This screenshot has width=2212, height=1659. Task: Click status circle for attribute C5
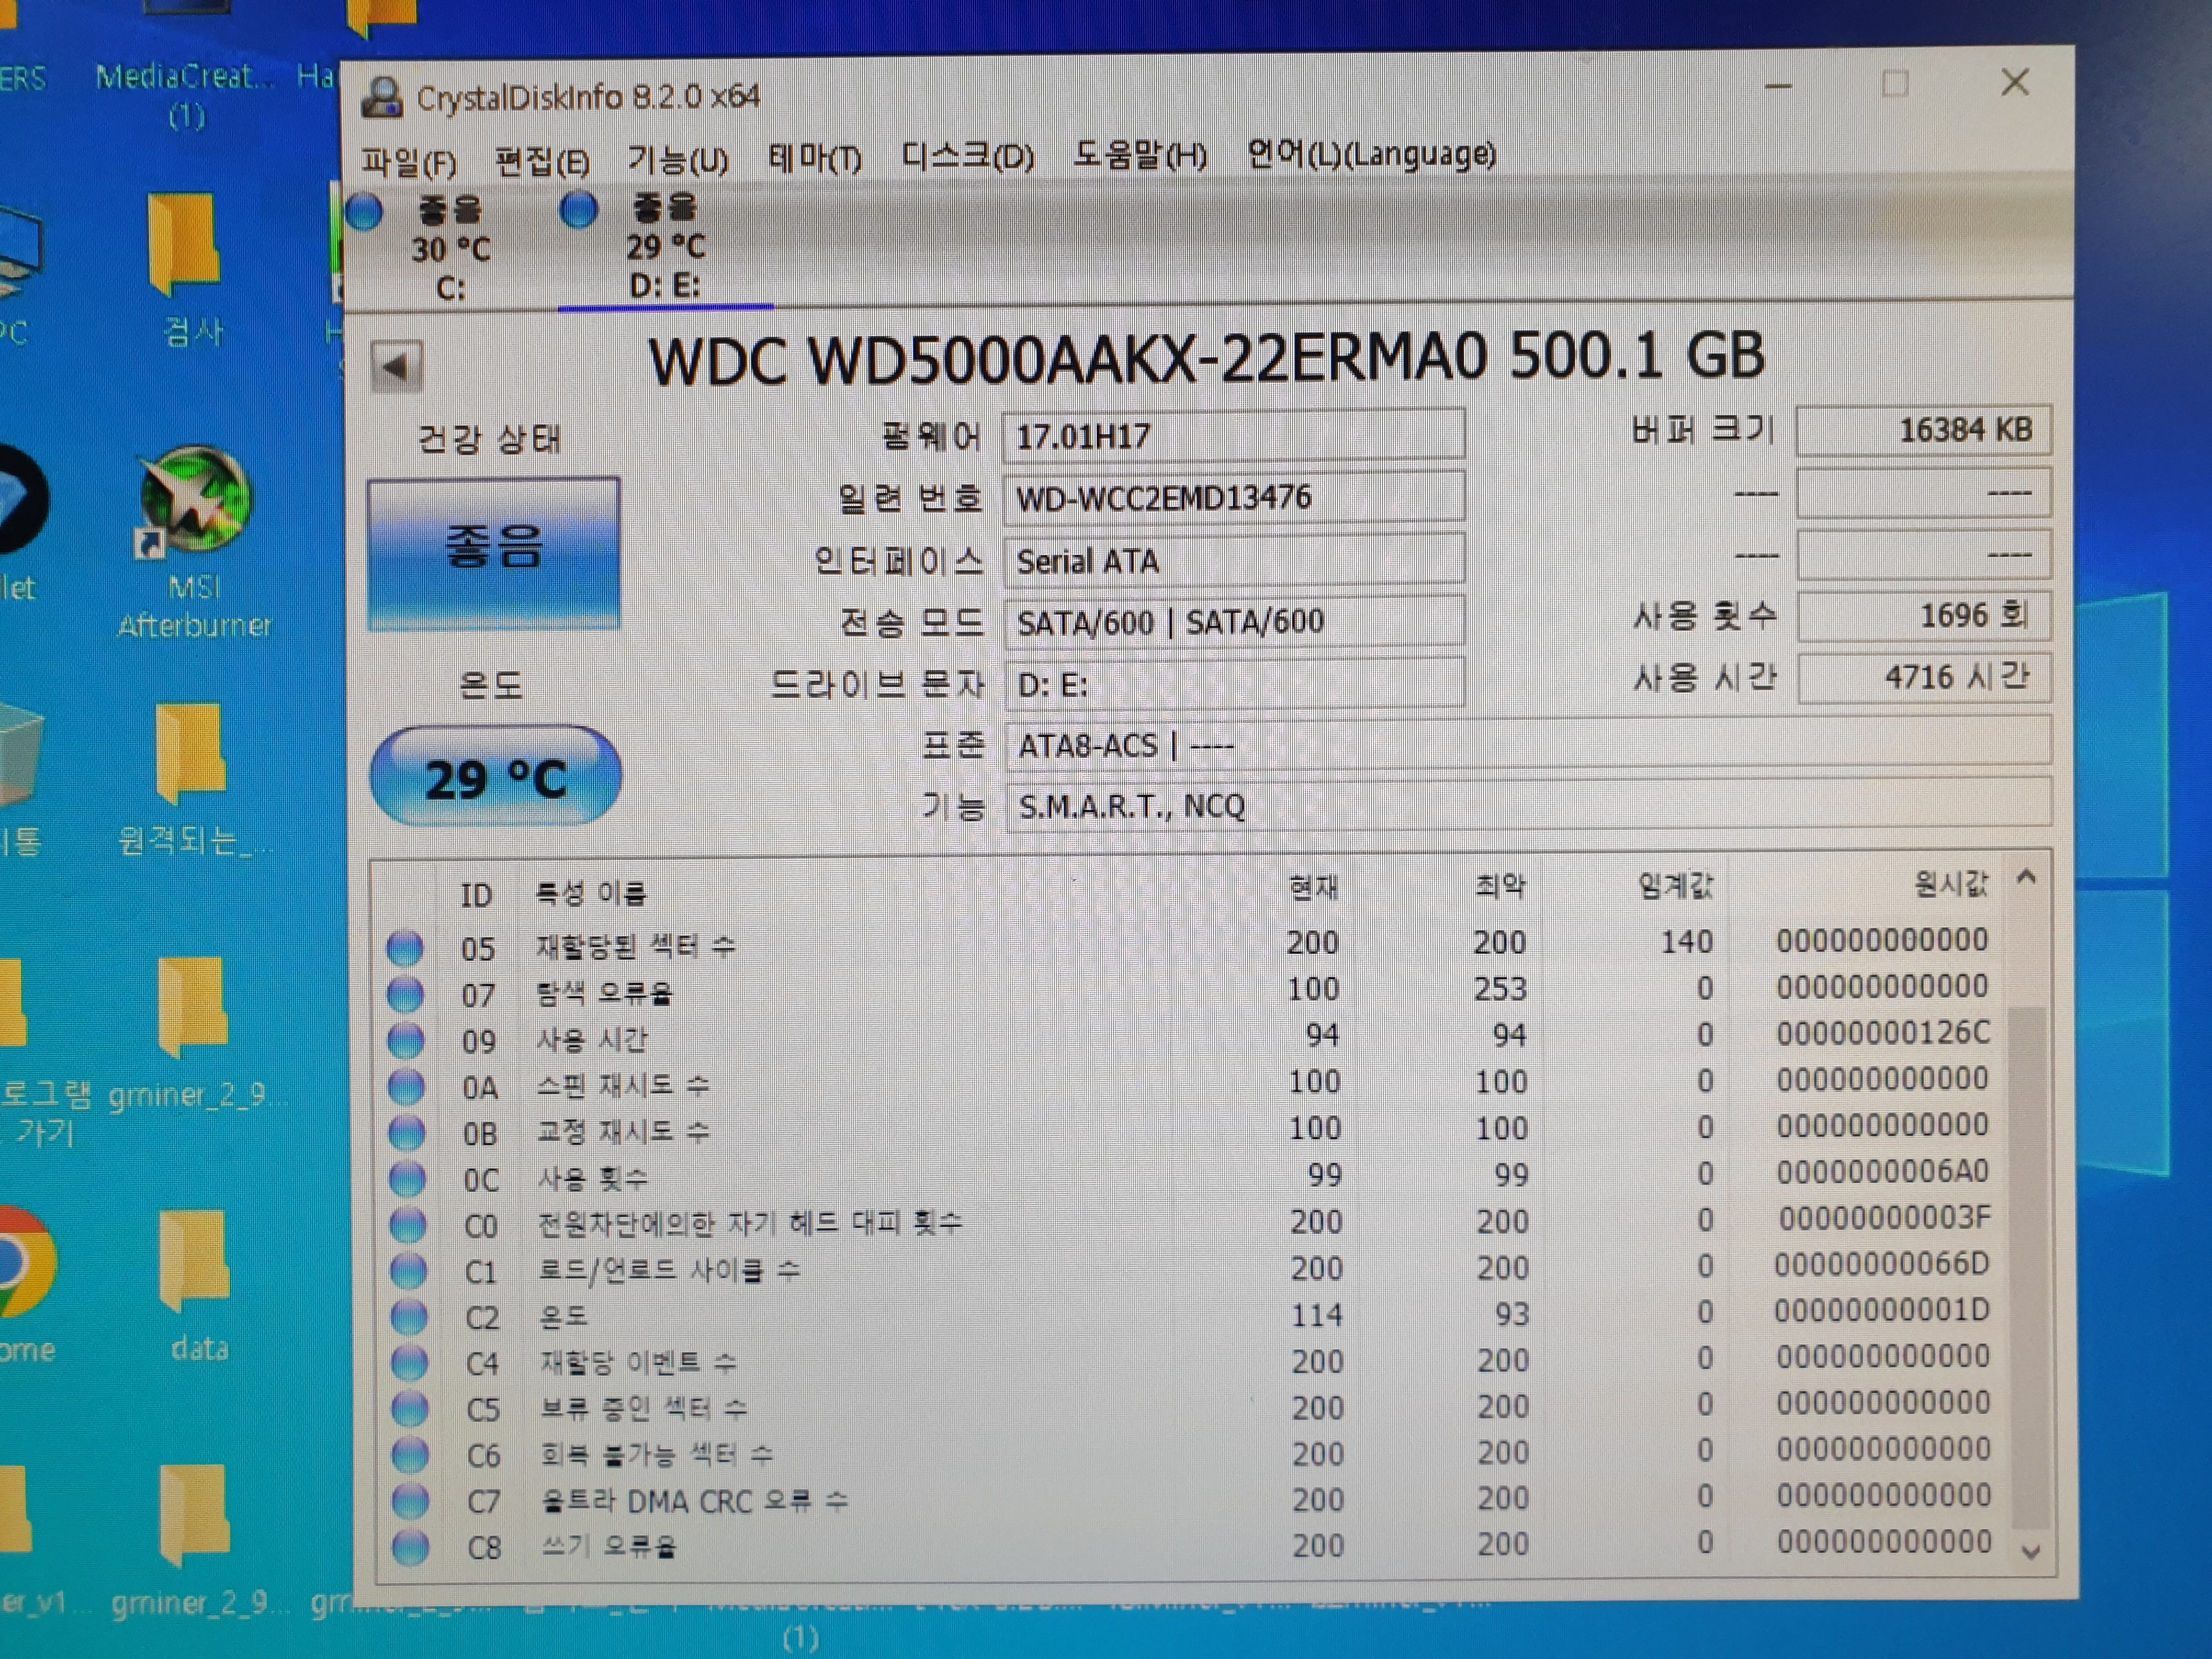pyautogui.click(x=409, y=1409)
